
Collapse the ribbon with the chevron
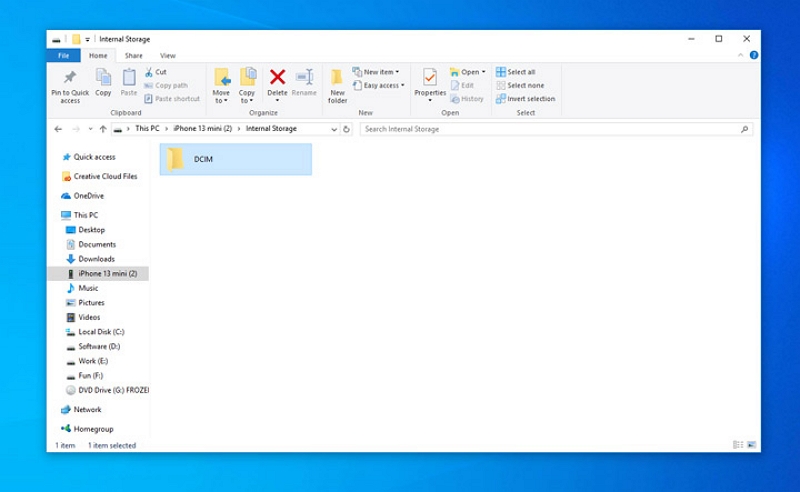[x=742, y=56]
